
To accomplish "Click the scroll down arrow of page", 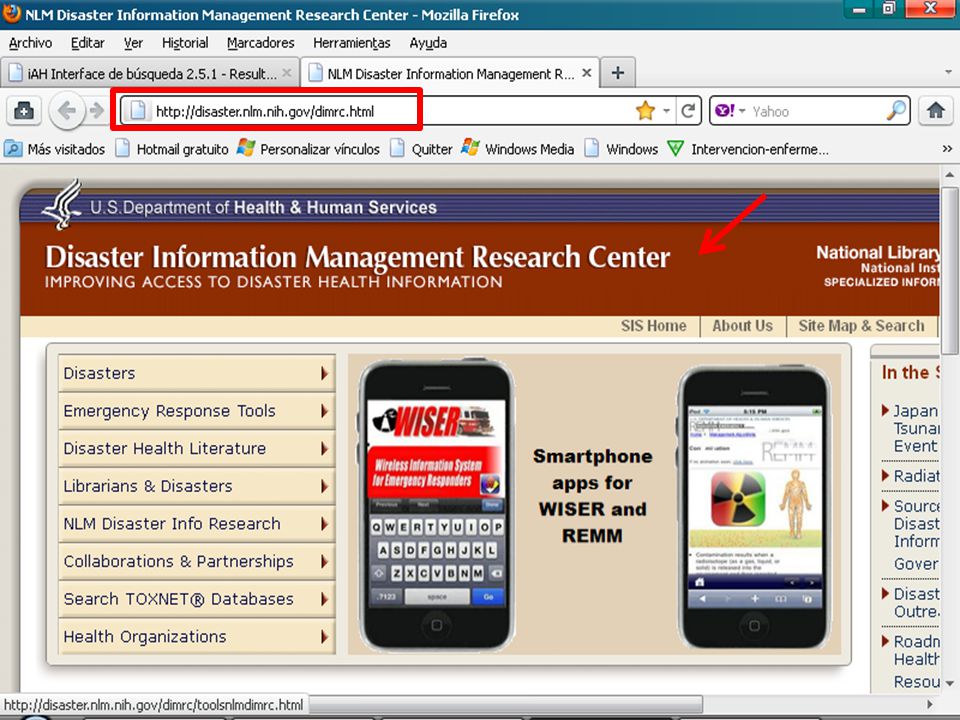I will point(950,683).
